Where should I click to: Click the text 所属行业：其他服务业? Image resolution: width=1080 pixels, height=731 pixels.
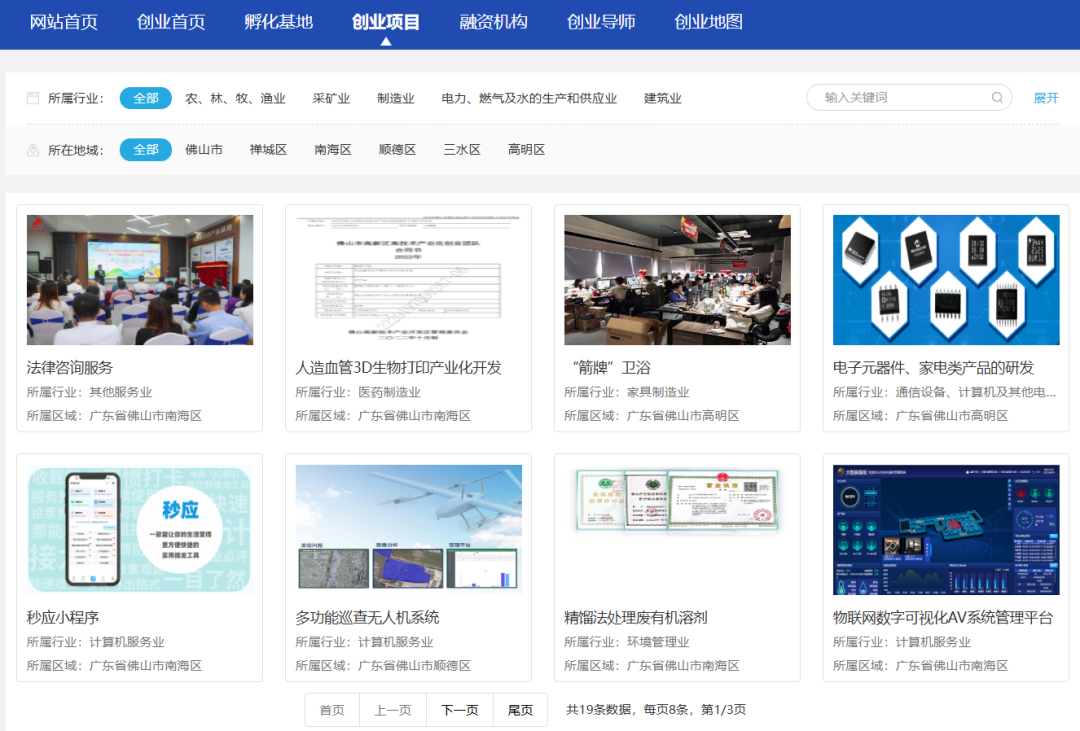tap(89, 392)
